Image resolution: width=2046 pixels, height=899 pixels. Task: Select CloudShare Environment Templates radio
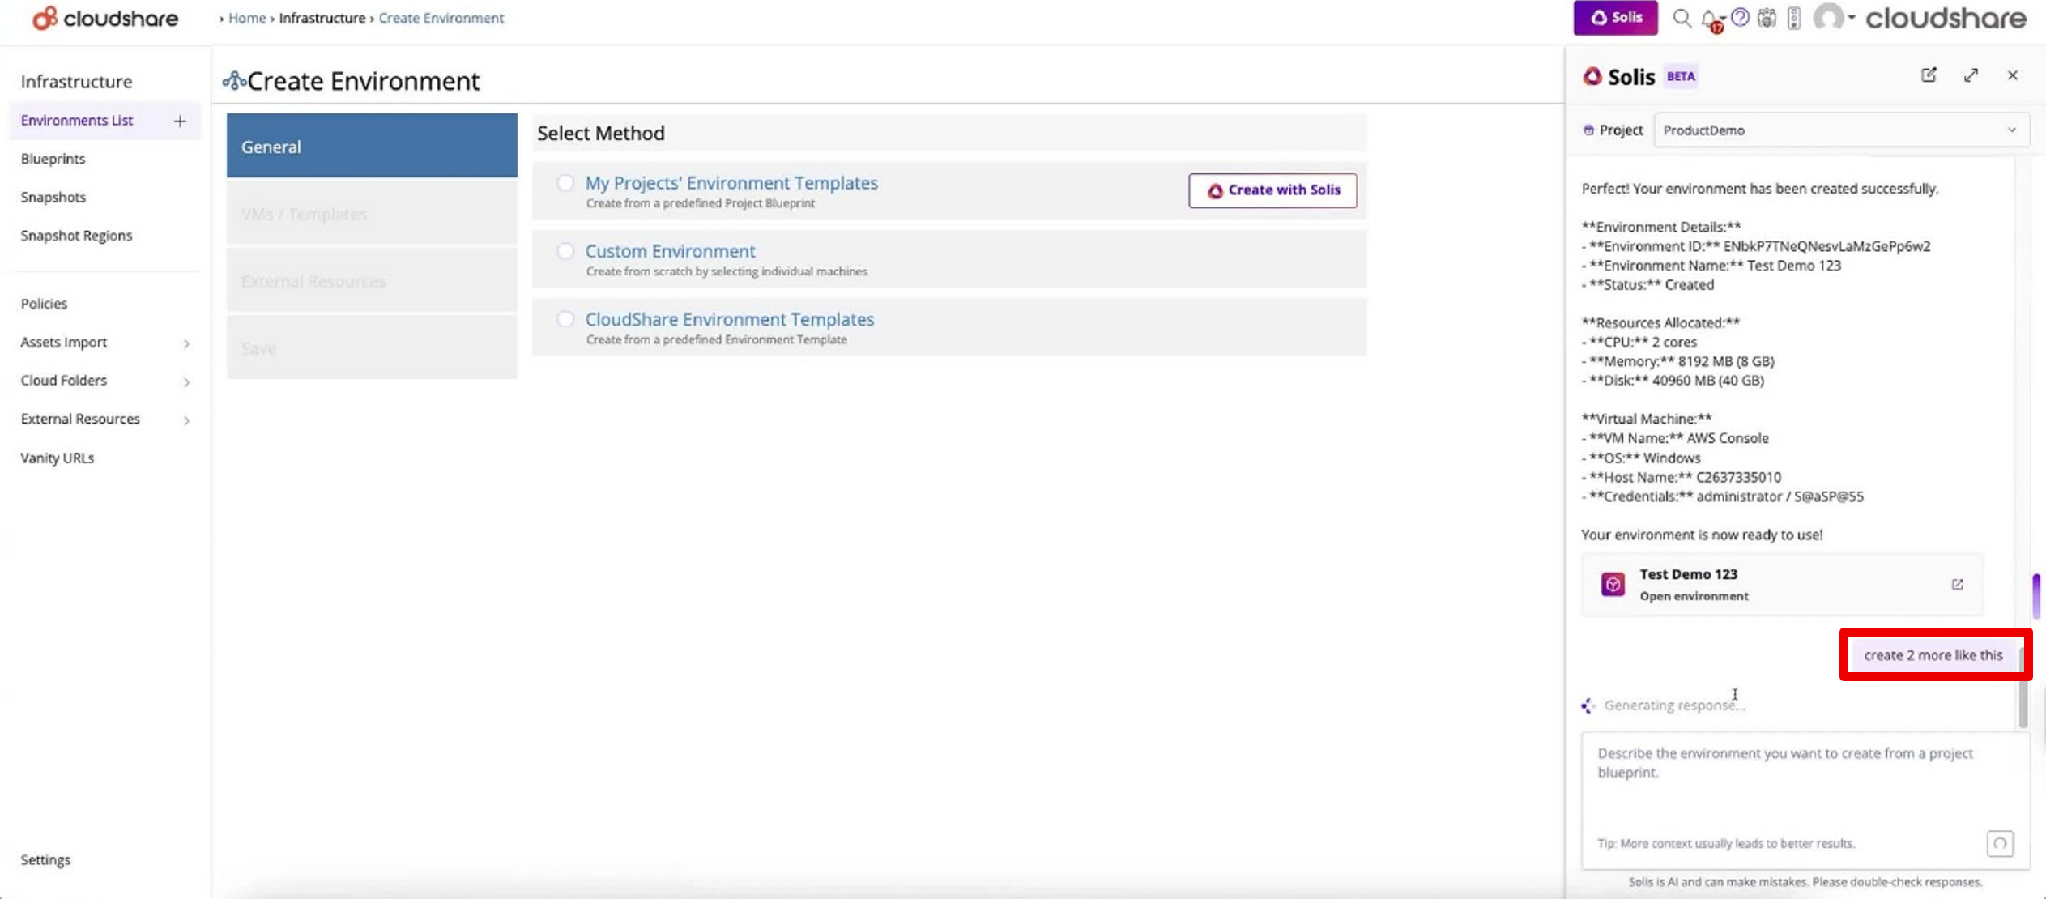pyautogui.click(x=565, y=319)
